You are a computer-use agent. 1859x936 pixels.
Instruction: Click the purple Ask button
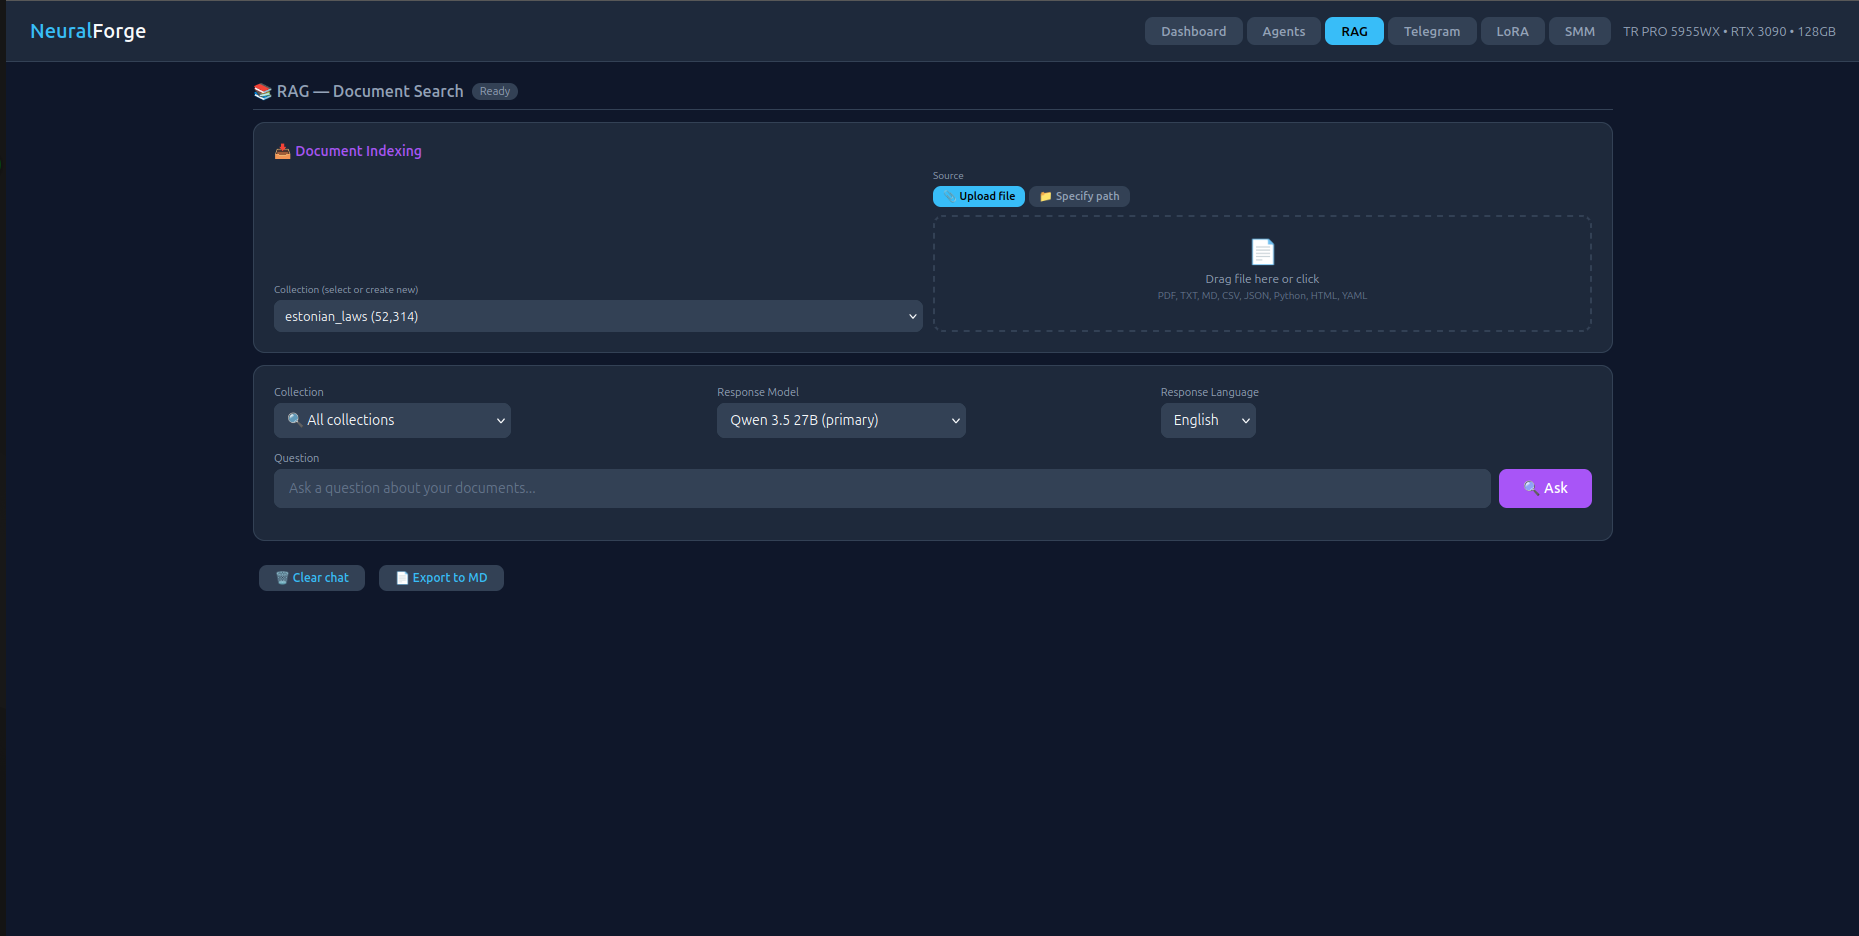[x=1545, y=488]
